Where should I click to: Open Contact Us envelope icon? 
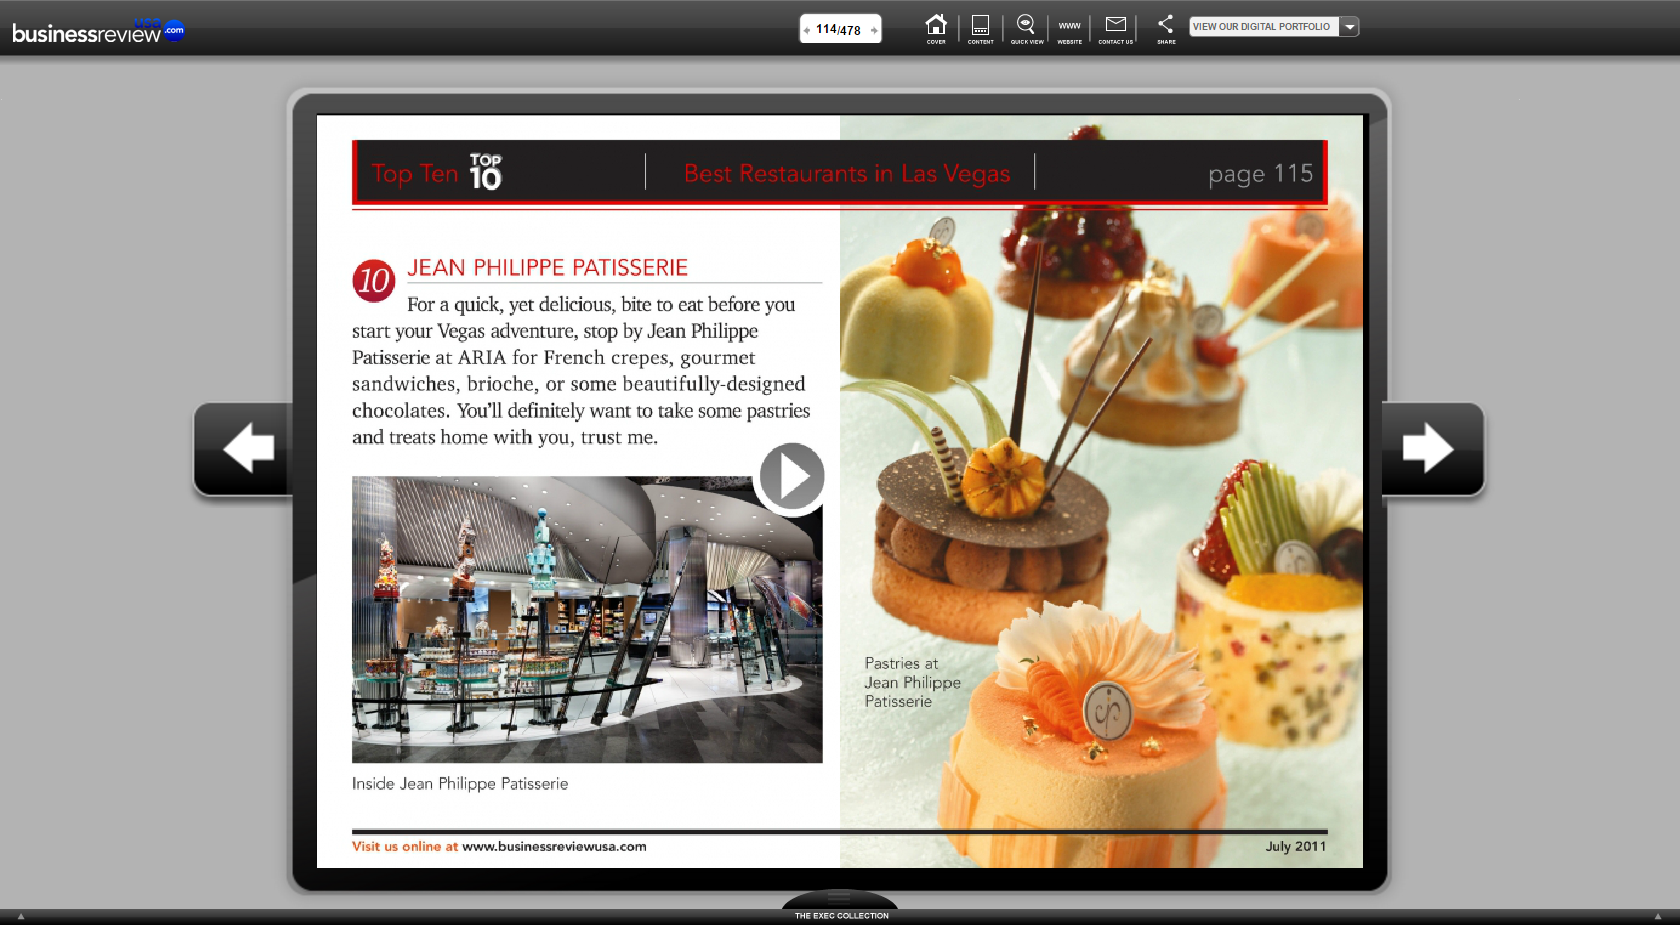coord(1115,27)
